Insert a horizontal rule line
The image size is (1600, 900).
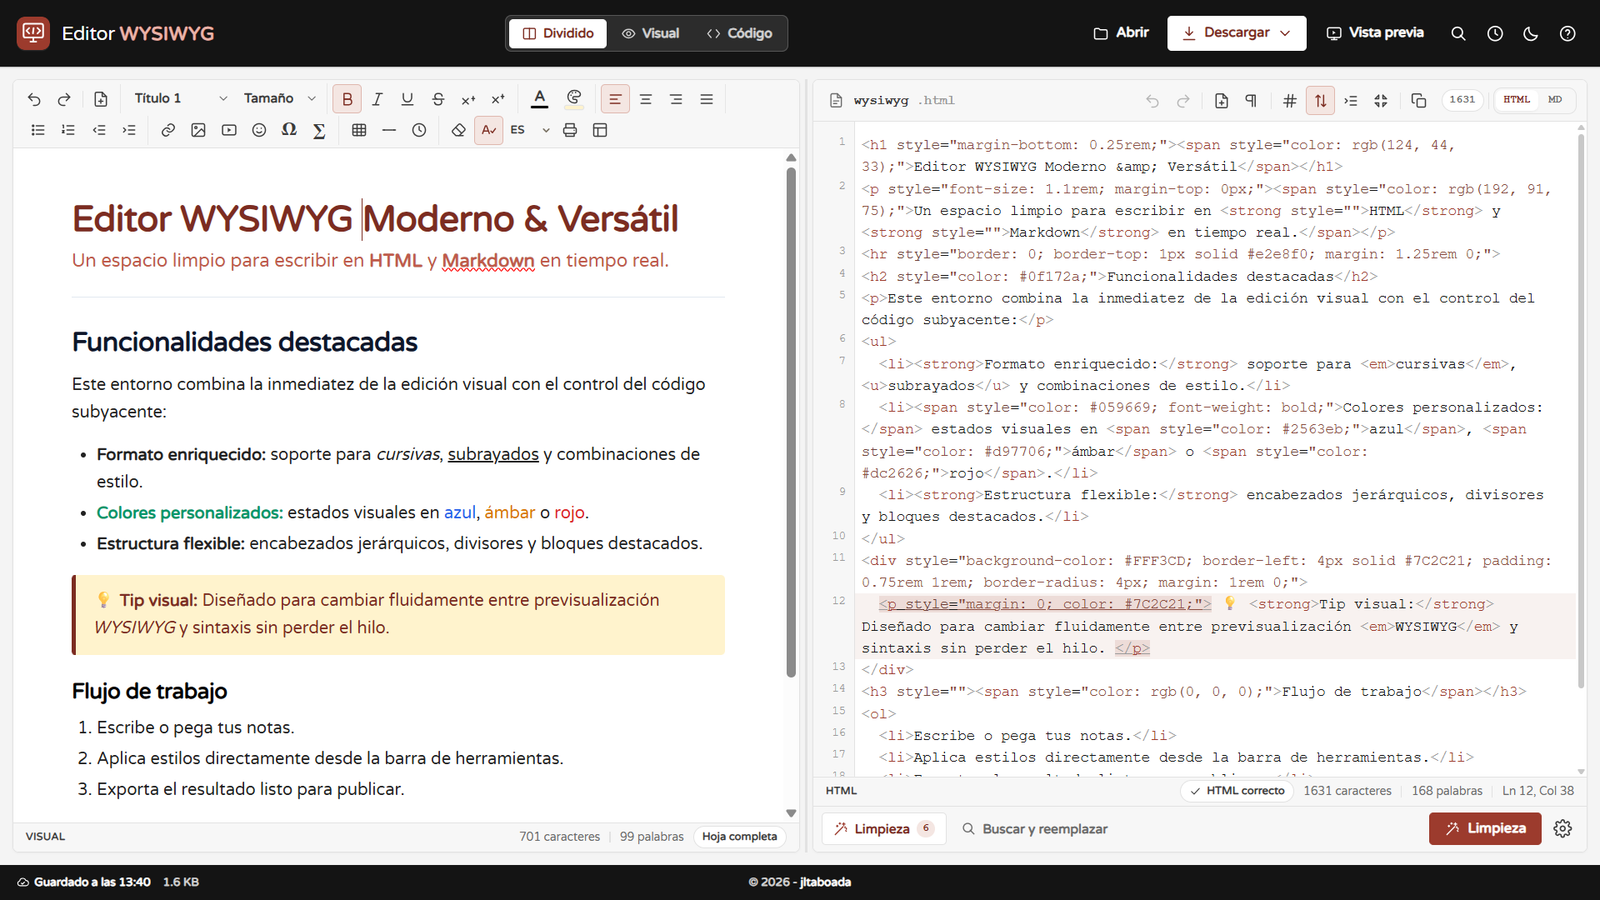click(x=389, y=130)
